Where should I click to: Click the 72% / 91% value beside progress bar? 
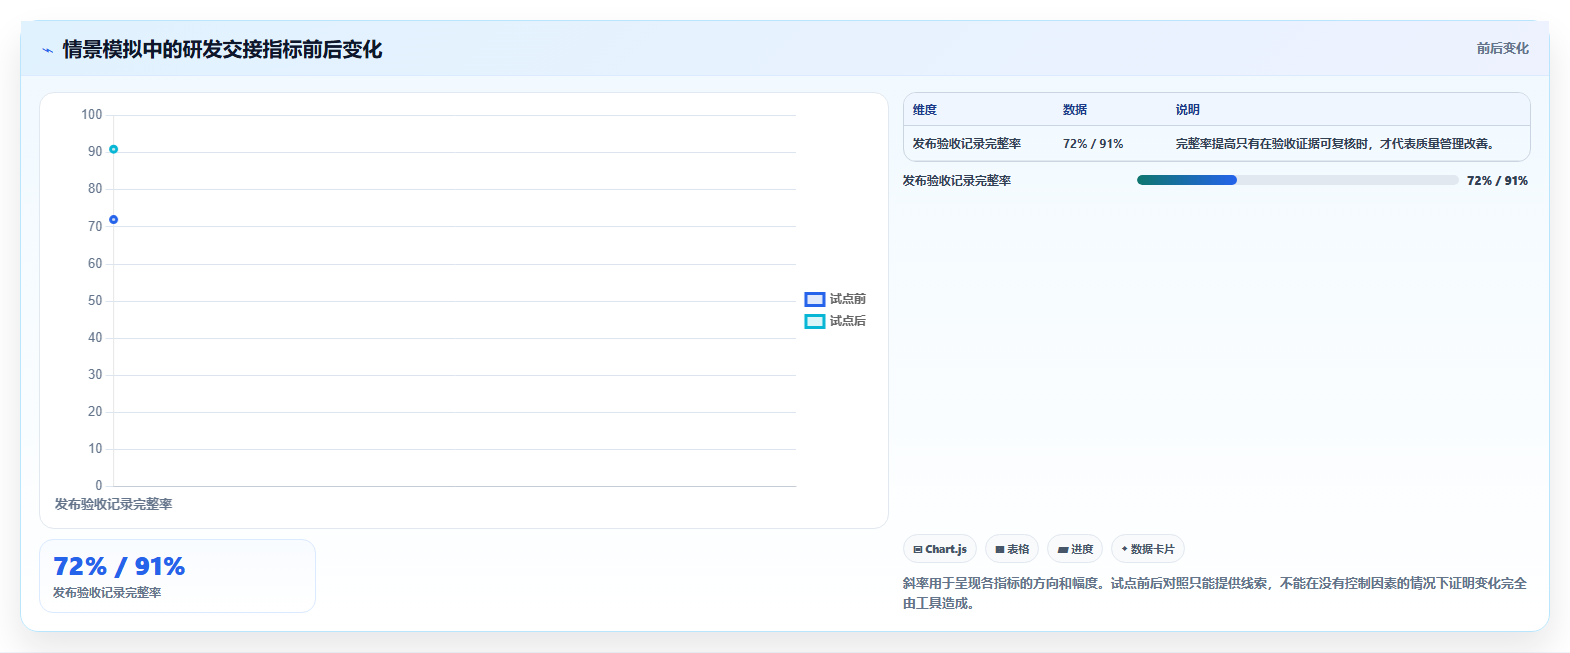click(x=1497, y=181)
